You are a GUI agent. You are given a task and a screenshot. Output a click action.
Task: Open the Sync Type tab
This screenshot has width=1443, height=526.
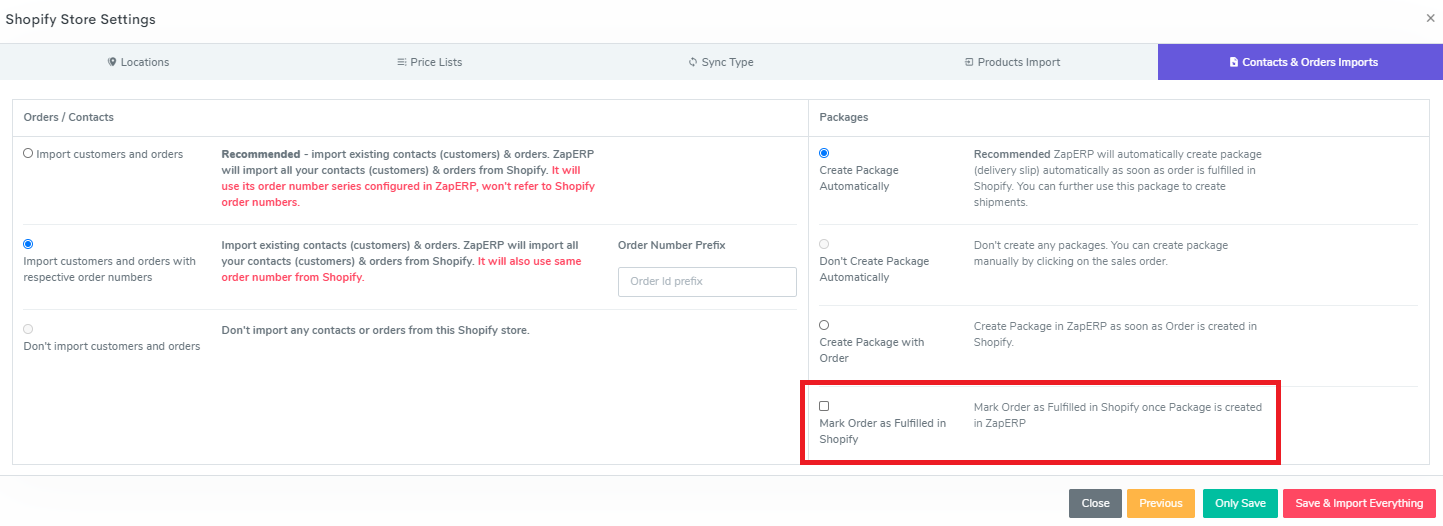click(720, 62)
